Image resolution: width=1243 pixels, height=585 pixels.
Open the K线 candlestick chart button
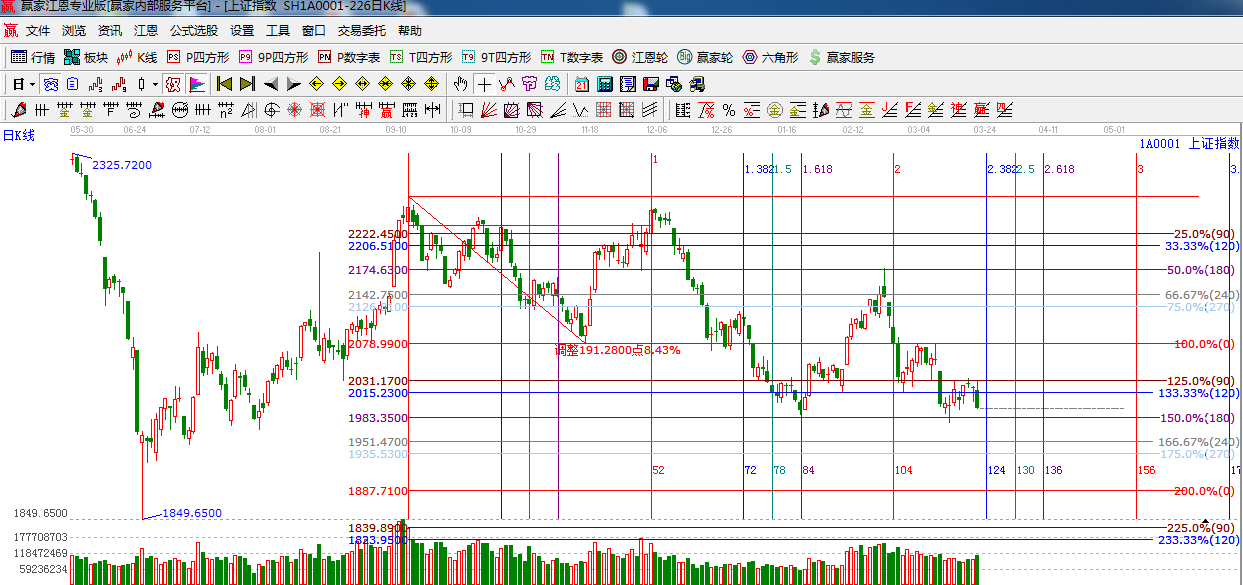coord(138,58)
